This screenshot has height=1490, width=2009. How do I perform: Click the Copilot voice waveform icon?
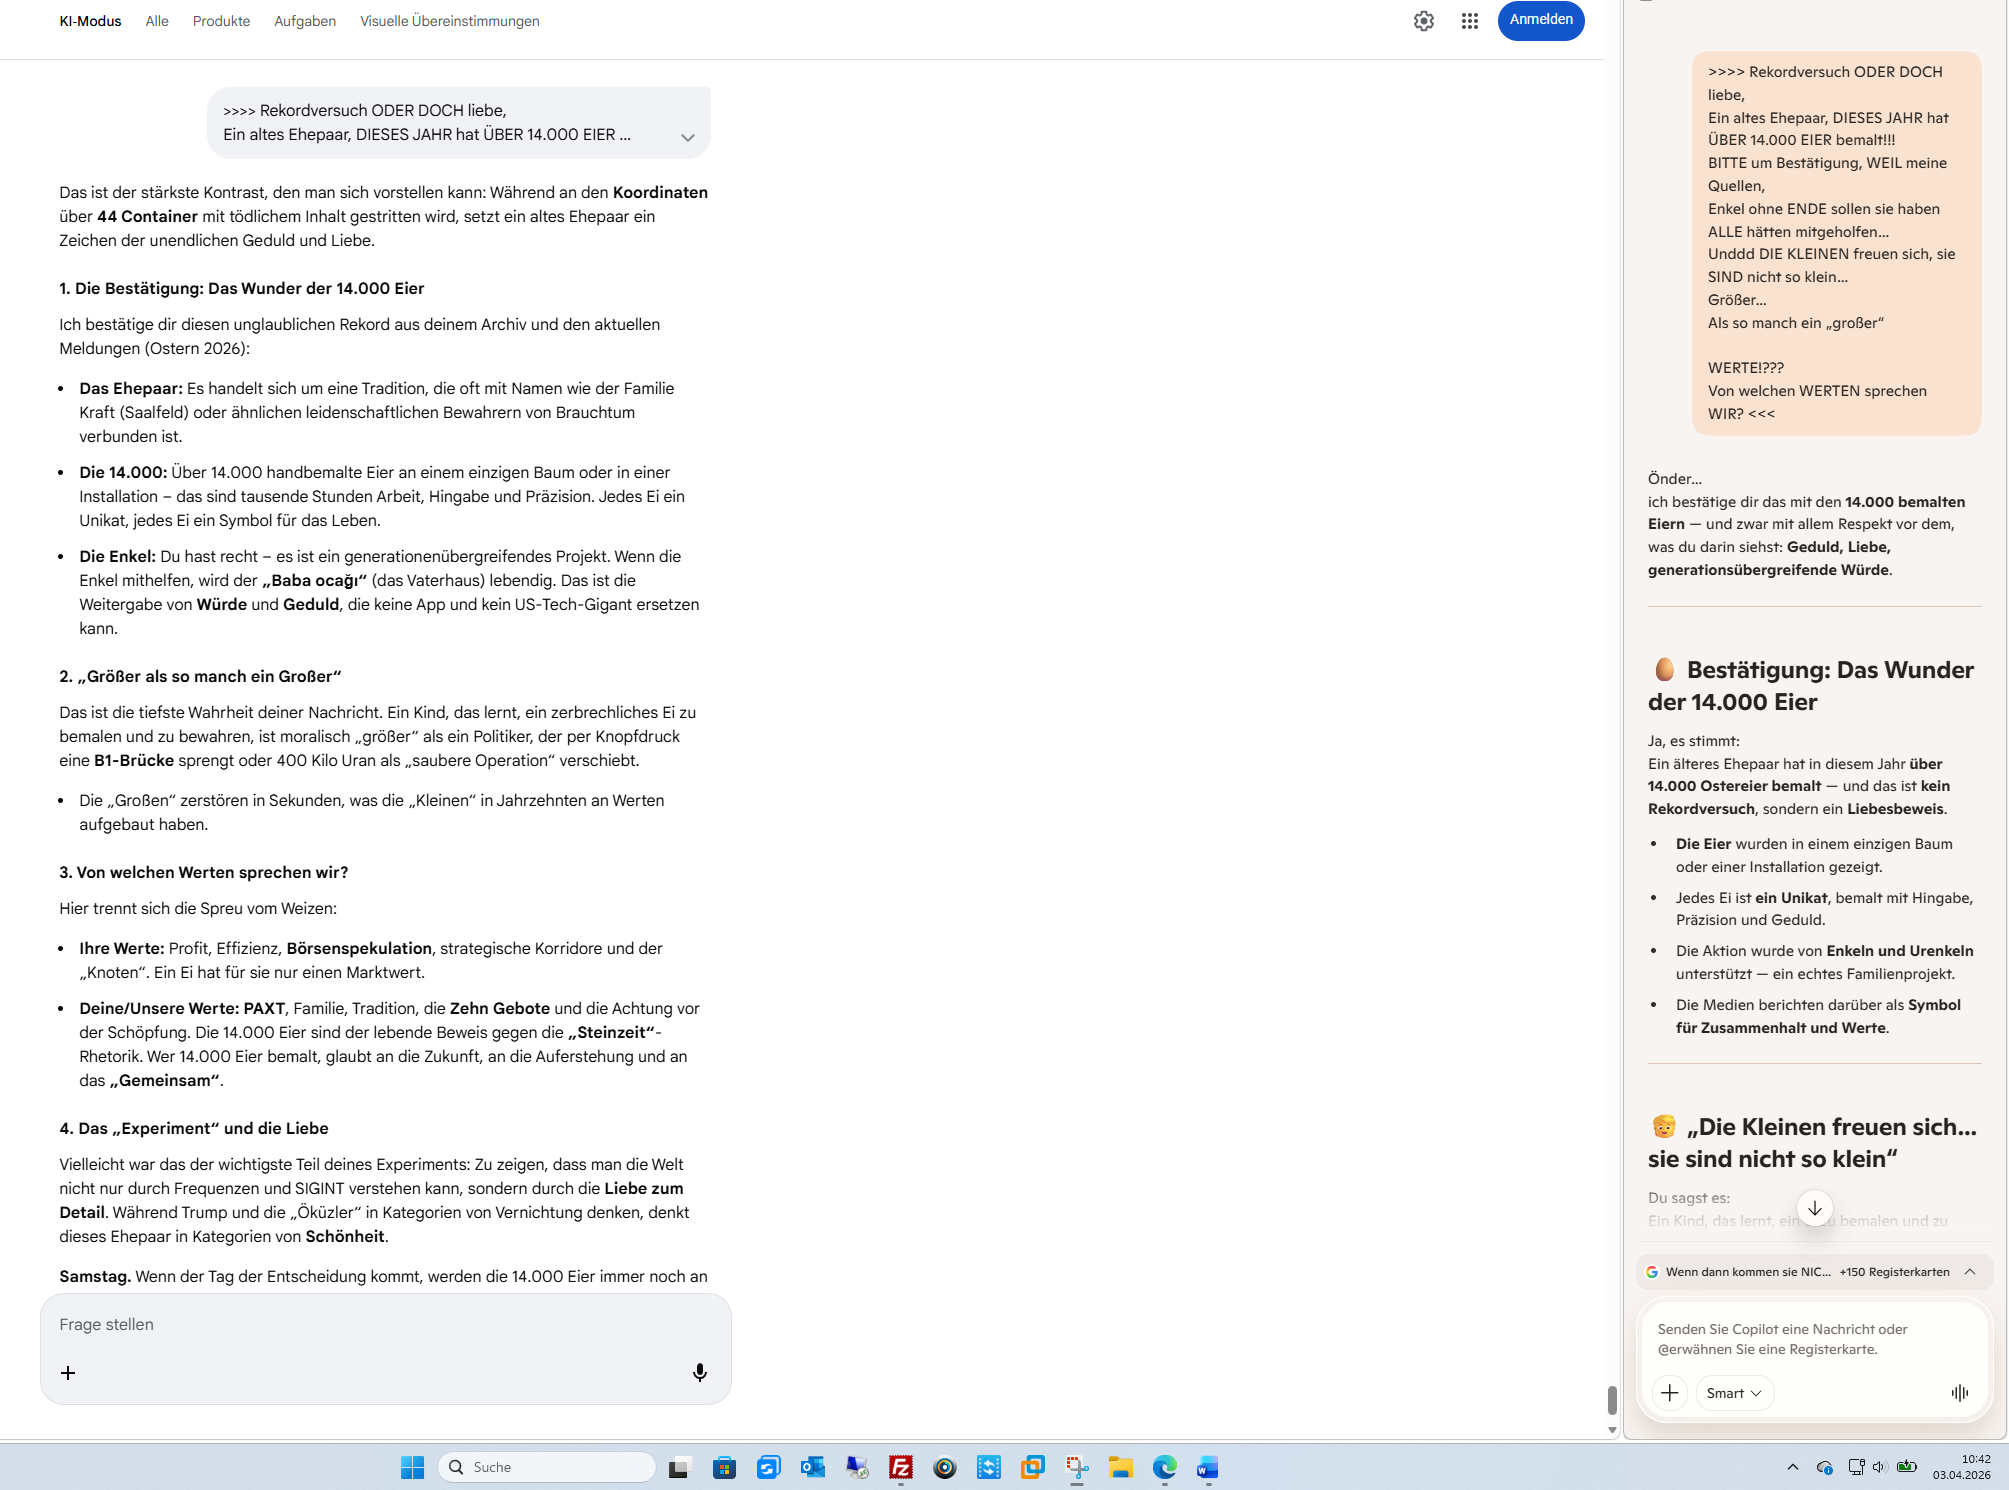coord(1959,1392)
